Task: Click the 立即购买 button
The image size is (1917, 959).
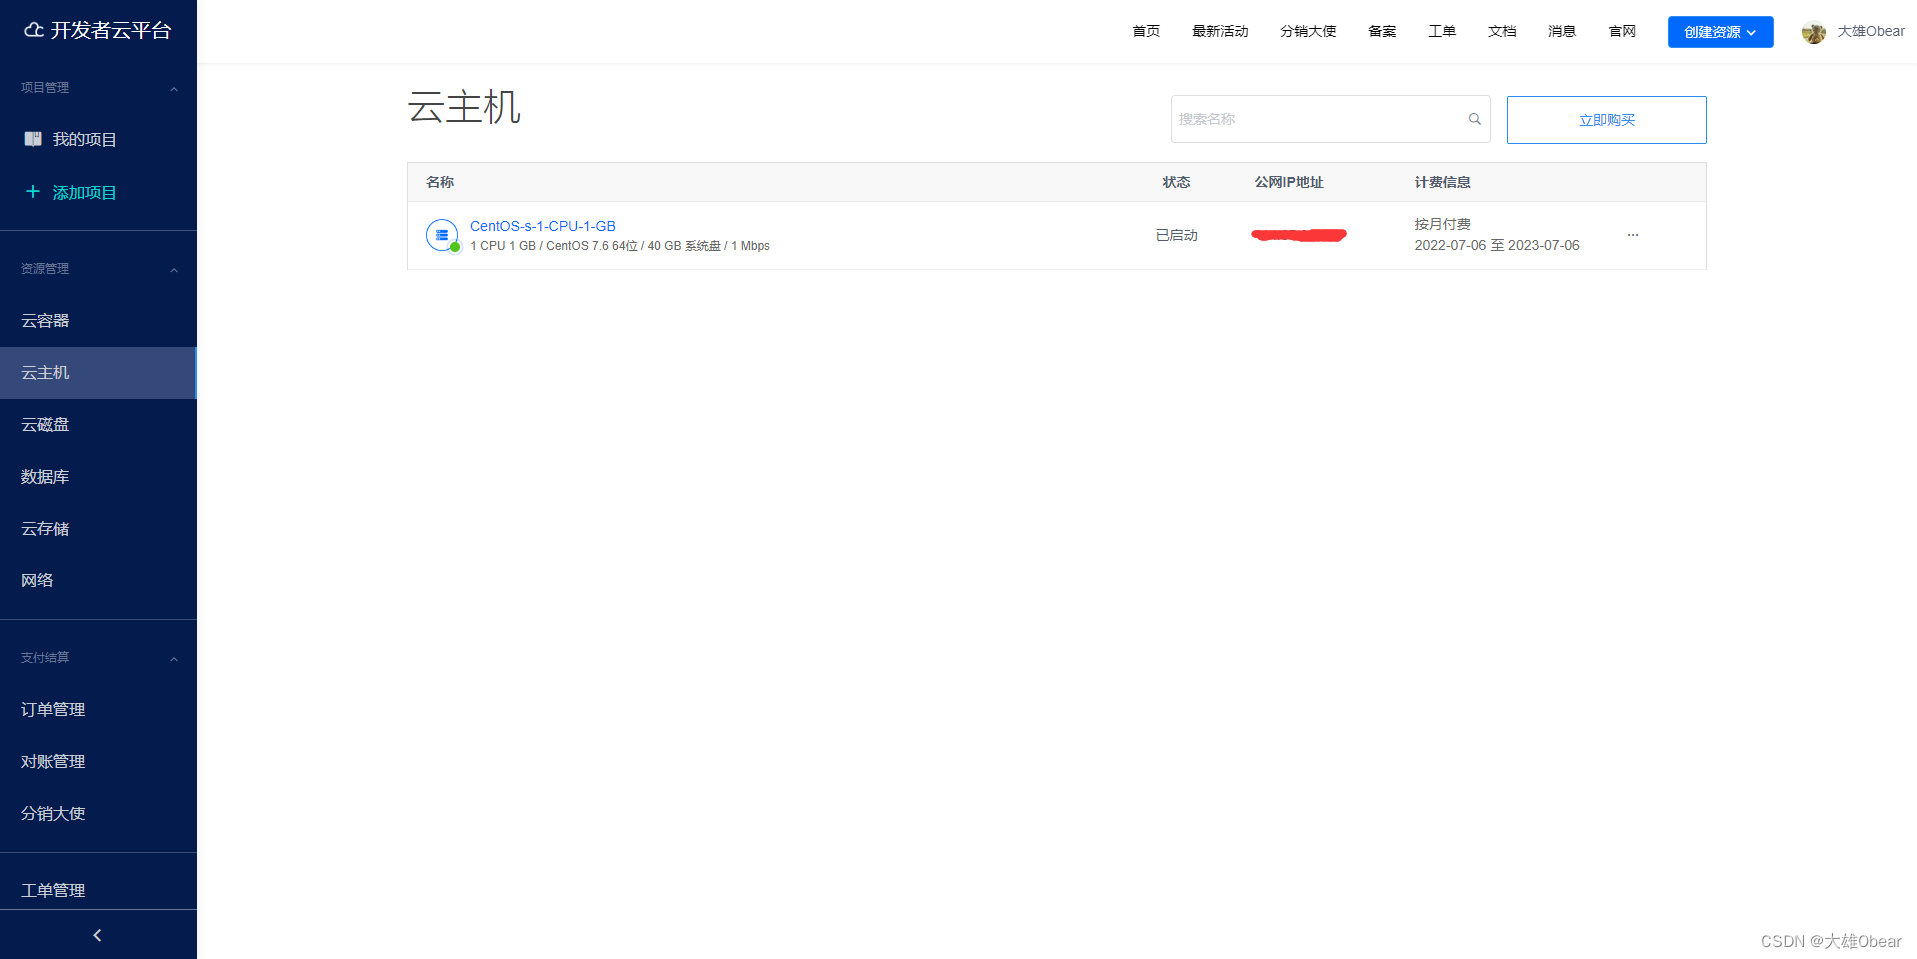Action: click(x=1605, y=119)
